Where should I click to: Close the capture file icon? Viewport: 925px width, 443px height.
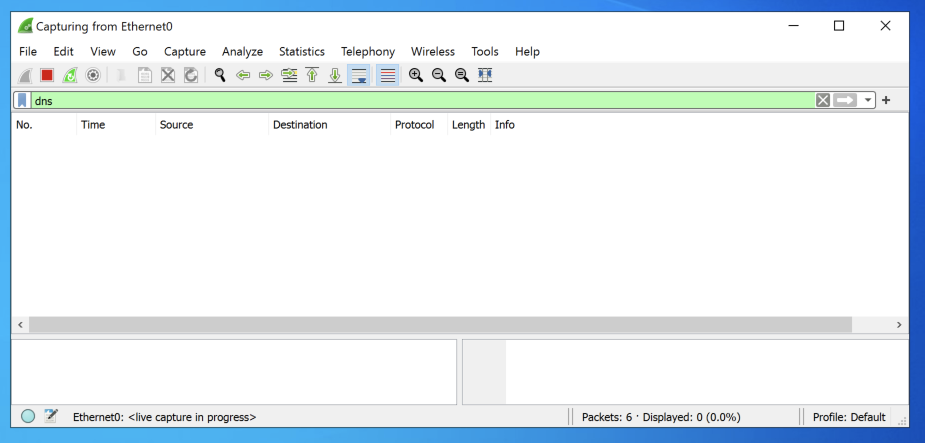coord(168,76)
